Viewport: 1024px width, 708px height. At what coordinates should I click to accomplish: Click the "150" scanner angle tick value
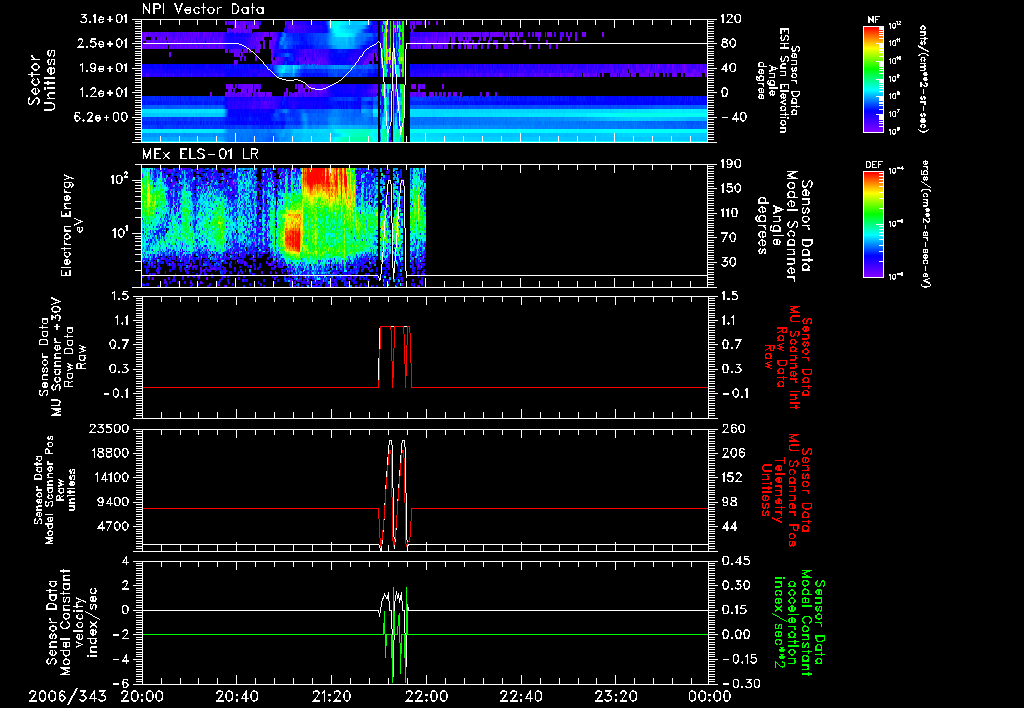click(731, 188)
